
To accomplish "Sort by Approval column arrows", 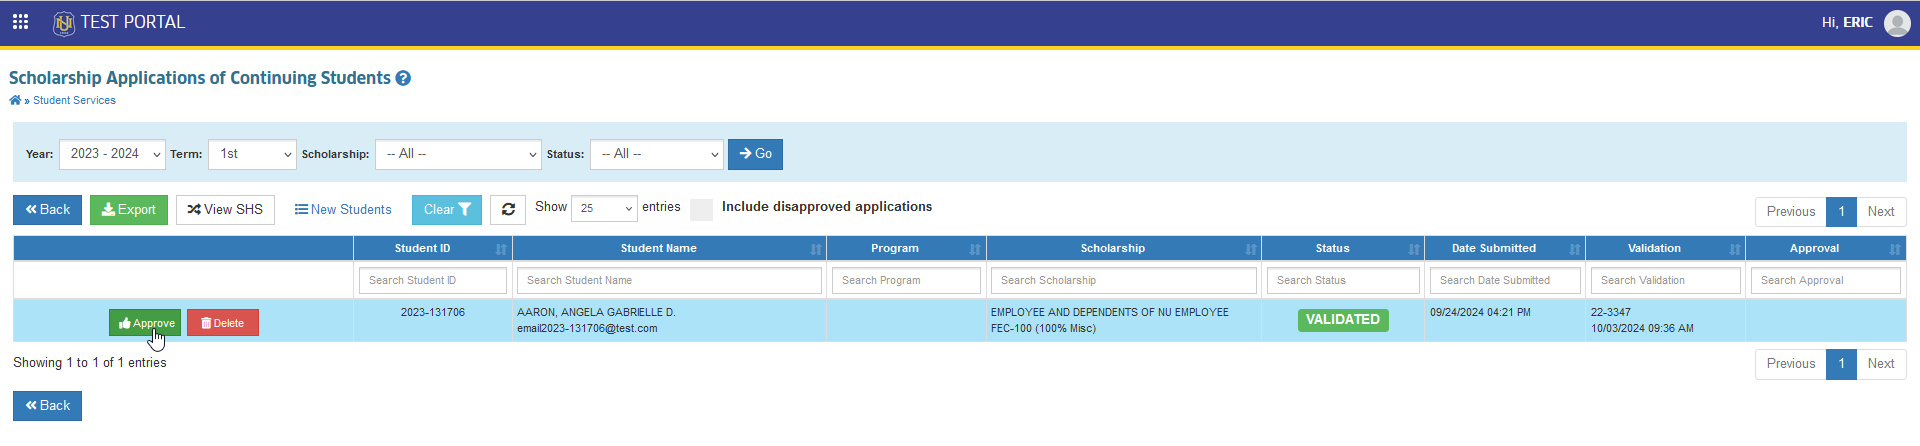I will [x=1895, y=249].
